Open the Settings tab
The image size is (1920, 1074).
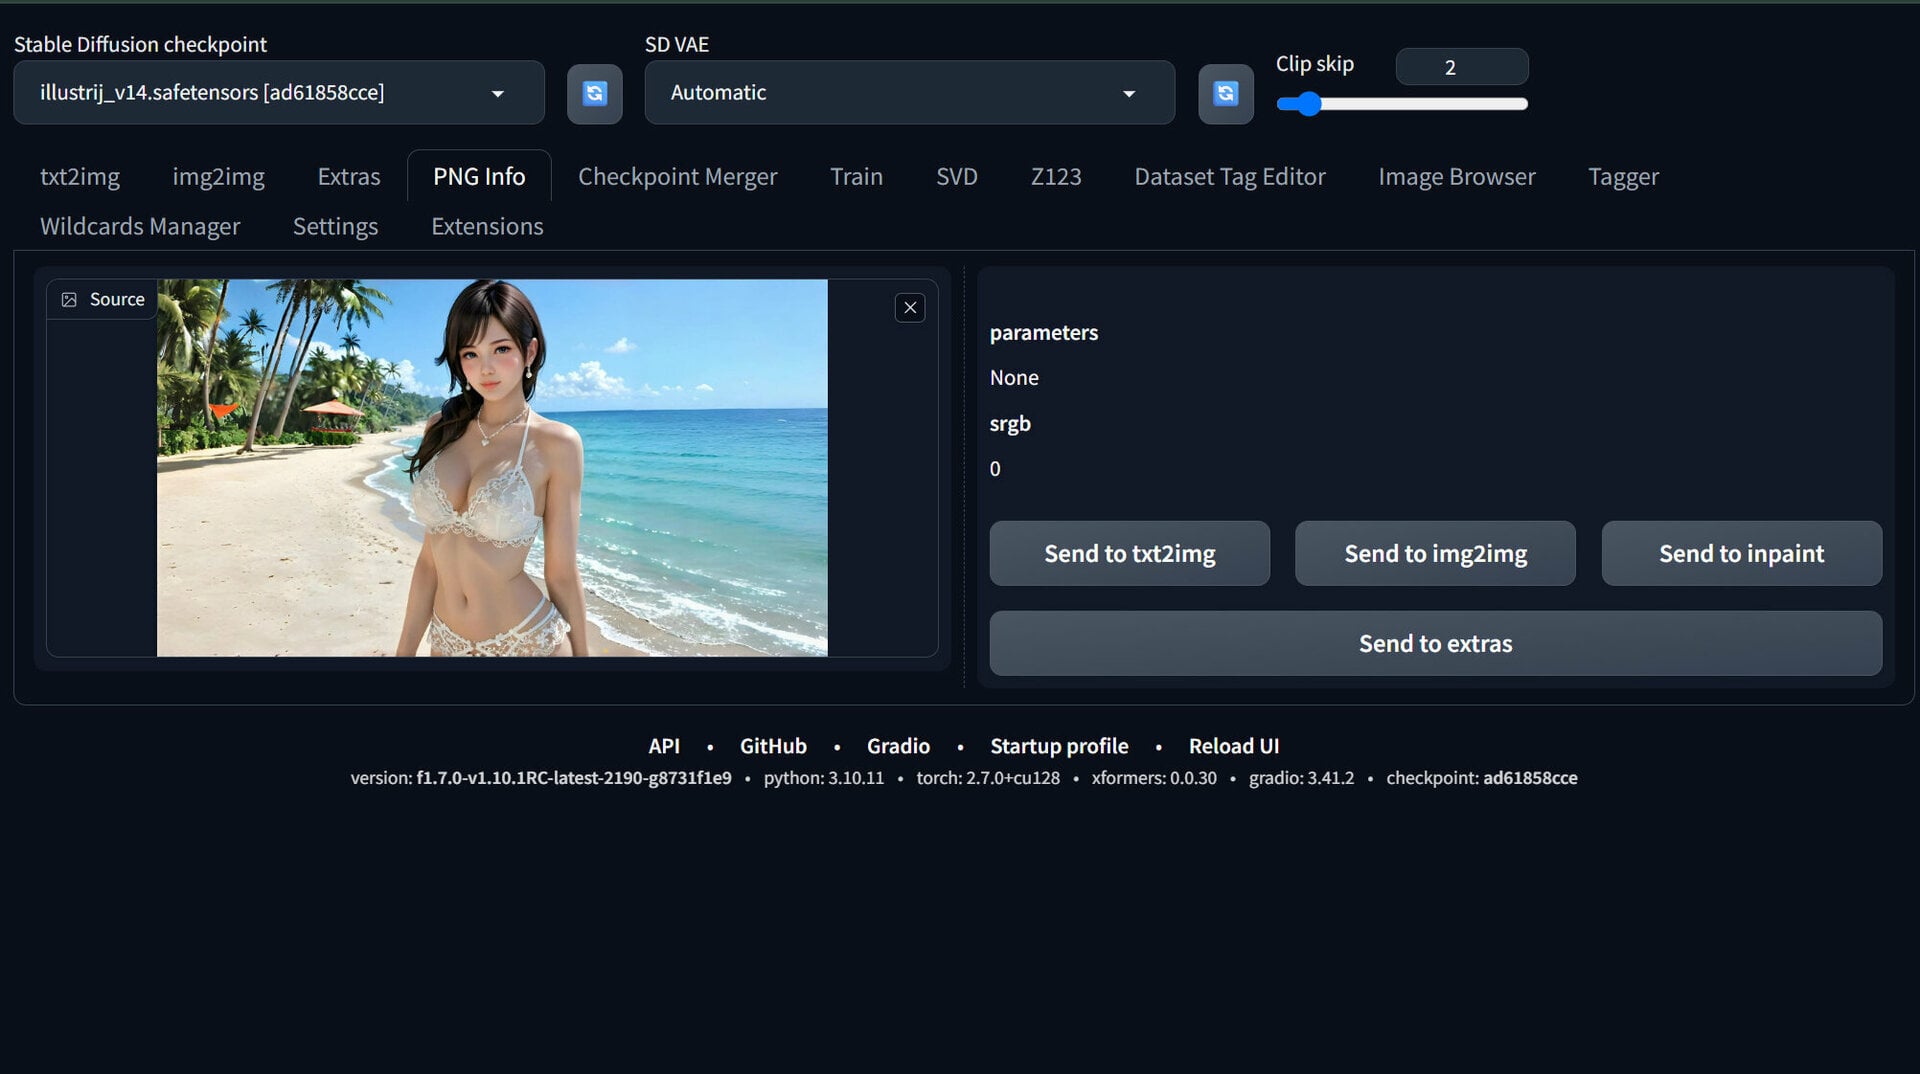[335, 227]
